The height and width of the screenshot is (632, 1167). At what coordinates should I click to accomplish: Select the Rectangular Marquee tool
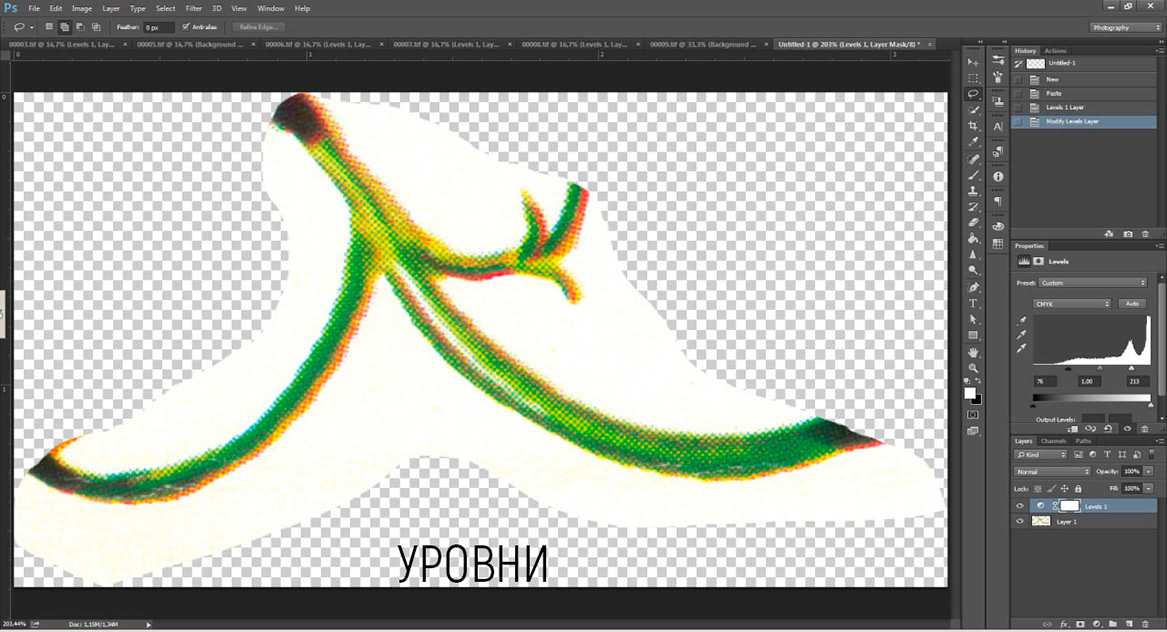tap(973, 78)
